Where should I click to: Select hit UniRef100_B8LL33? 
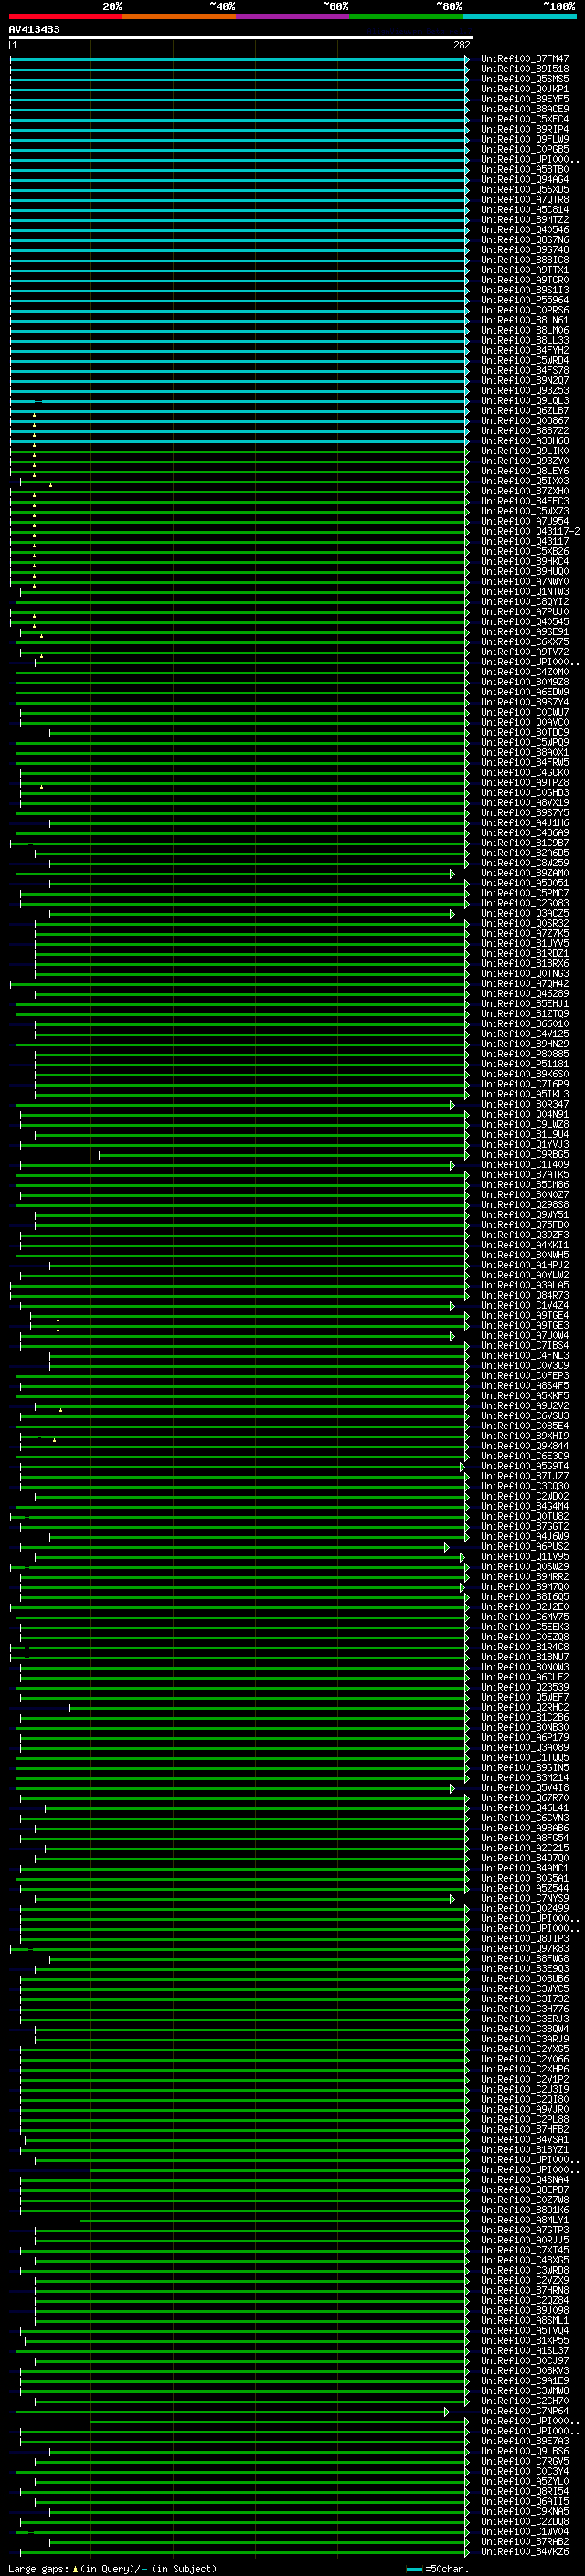tap(525, 340)
